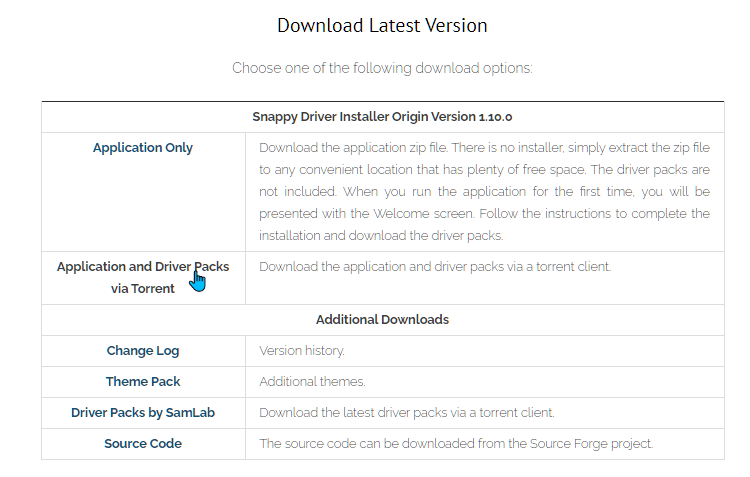Select 'Download the latest driver packs via a torrent client.' text
The image size is (750, 477).
pos(407,413)
